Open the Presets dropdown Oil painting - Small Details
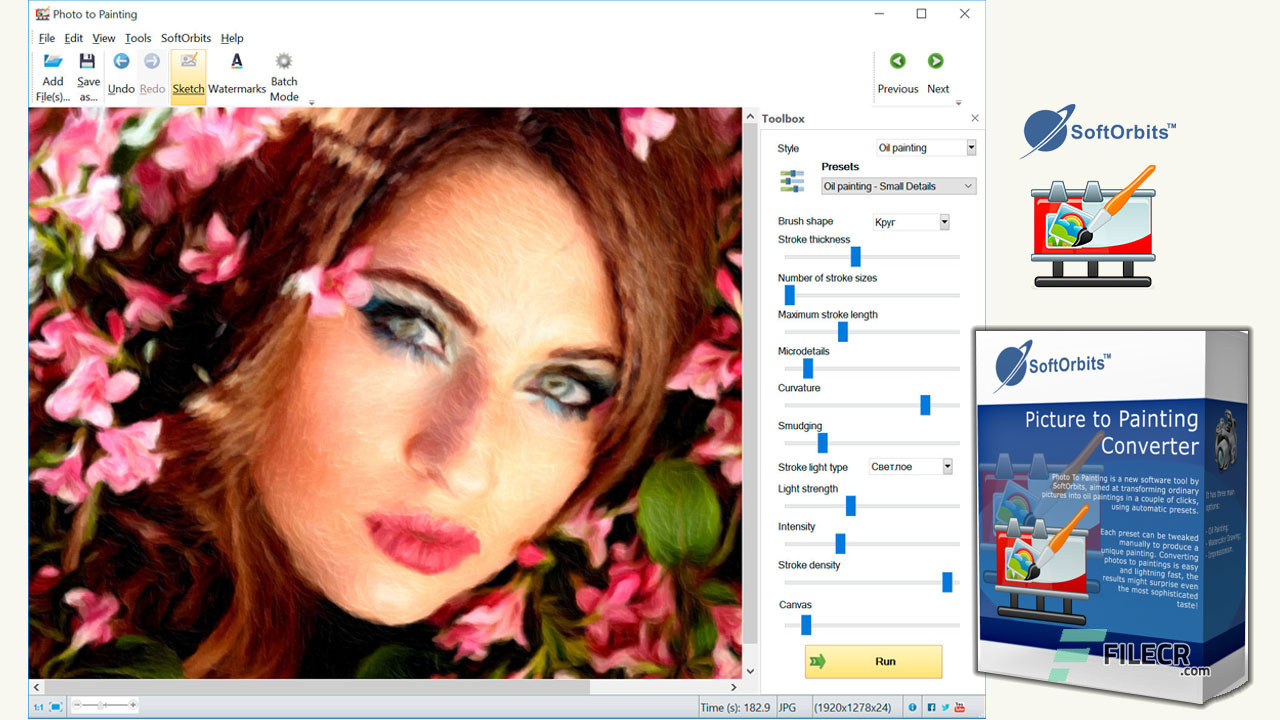 click(x=899, y=186)
